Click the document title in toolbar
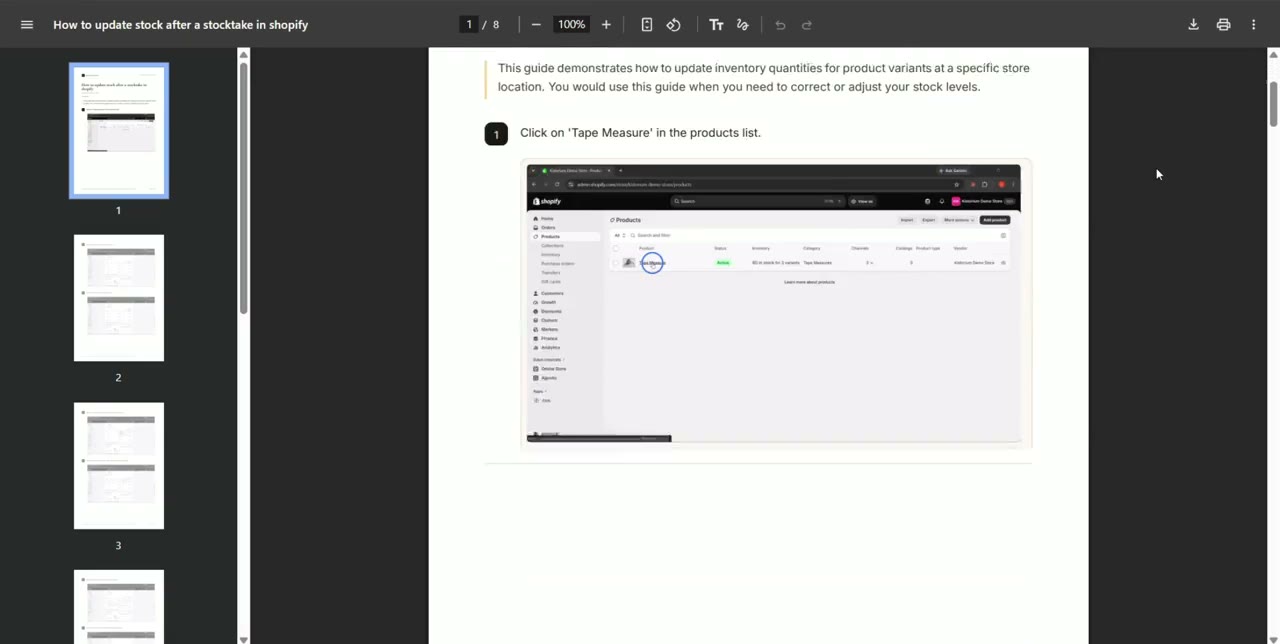The image size is (1280, 644). pos(181,24)
